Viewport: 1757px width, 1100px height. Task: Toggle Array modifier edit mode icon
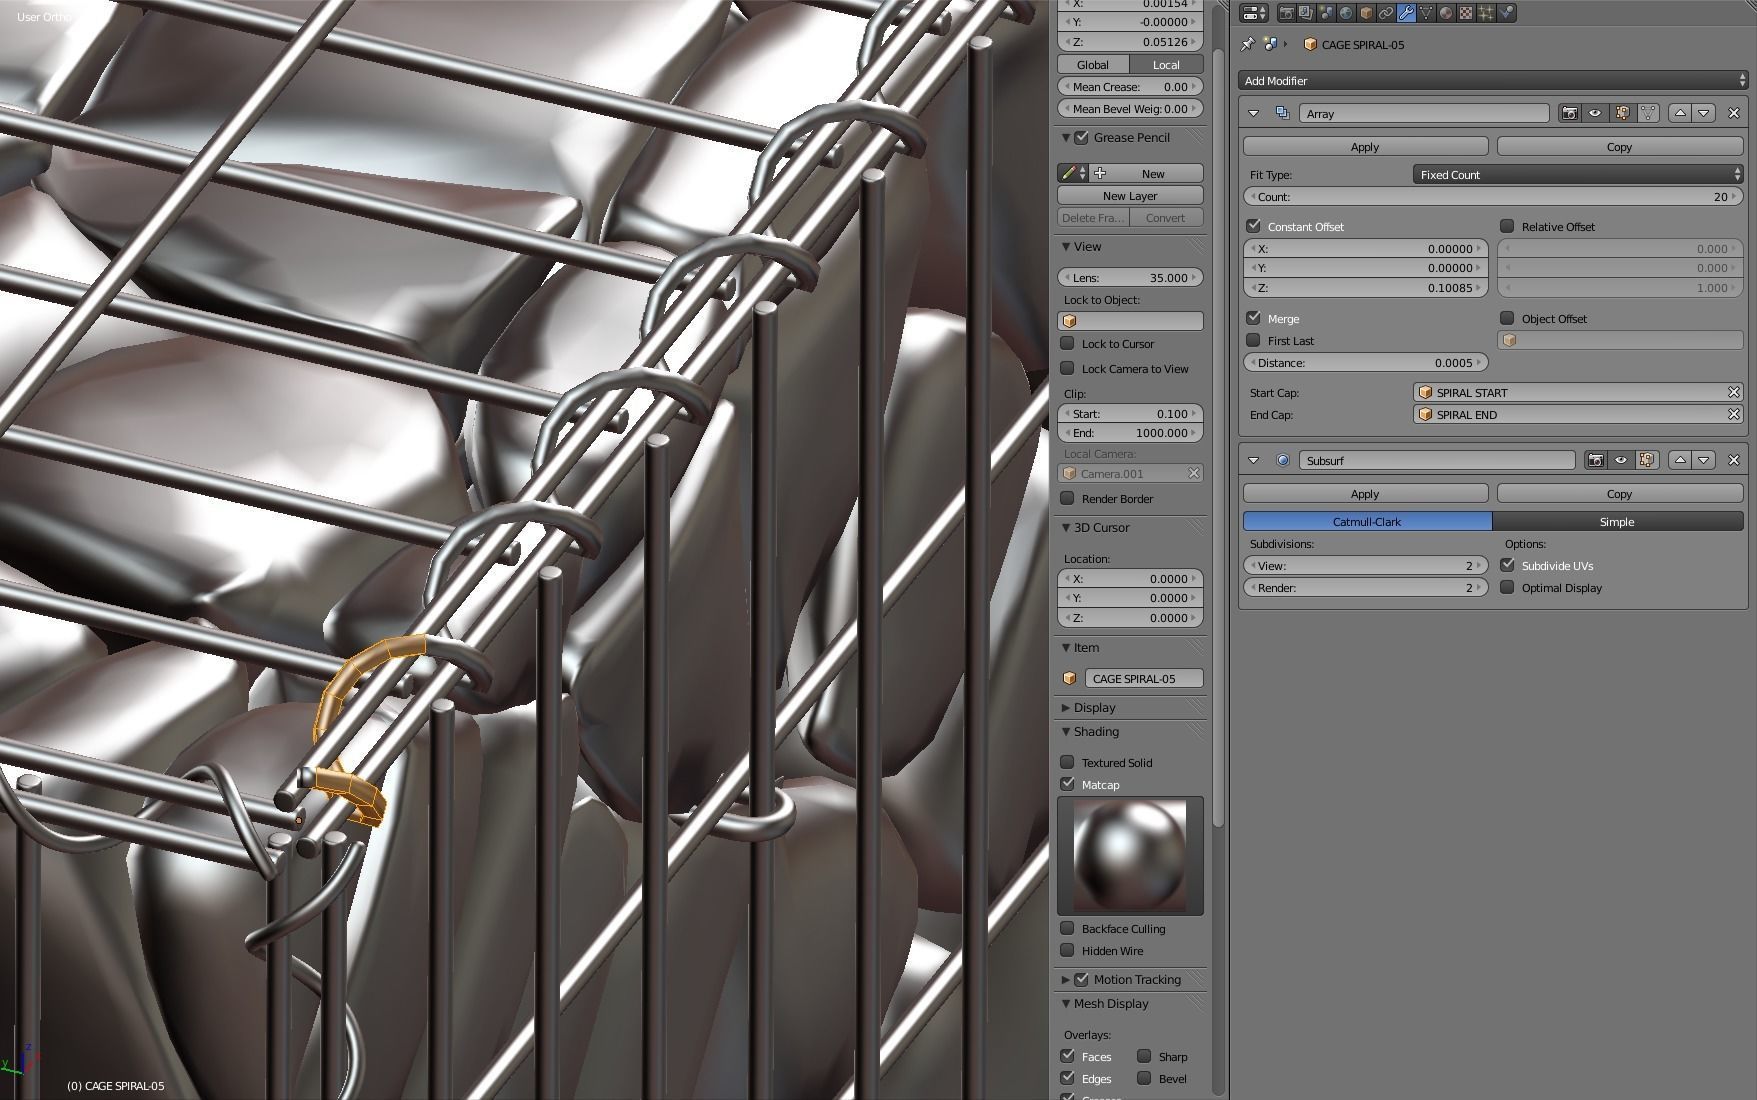coord(1622,113)
